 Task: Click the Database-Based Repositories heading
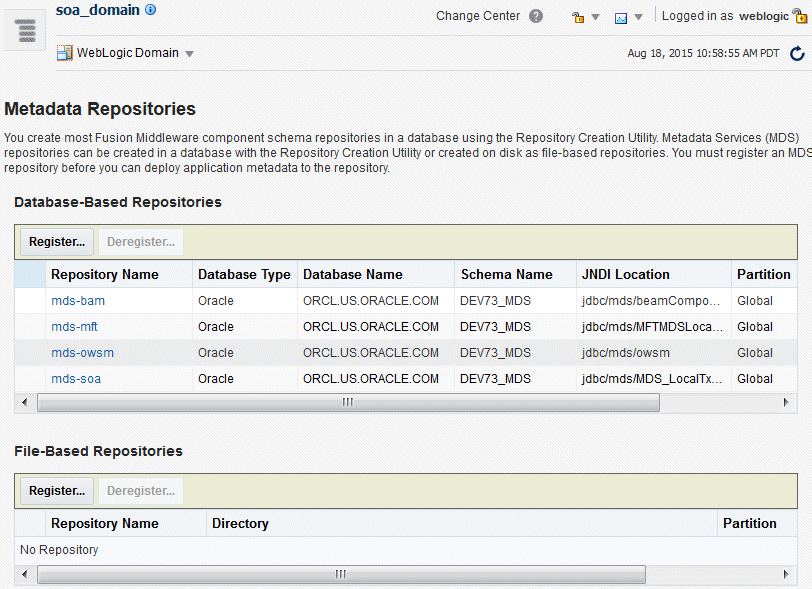click(x=118, y=202)
